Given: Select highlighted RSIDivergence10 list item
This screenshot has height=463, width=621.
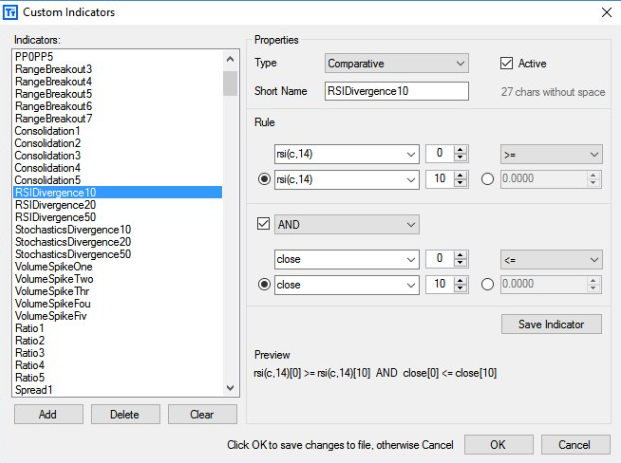Looking at the screenshot, I should pyautogui.click(x=117, y=192).
